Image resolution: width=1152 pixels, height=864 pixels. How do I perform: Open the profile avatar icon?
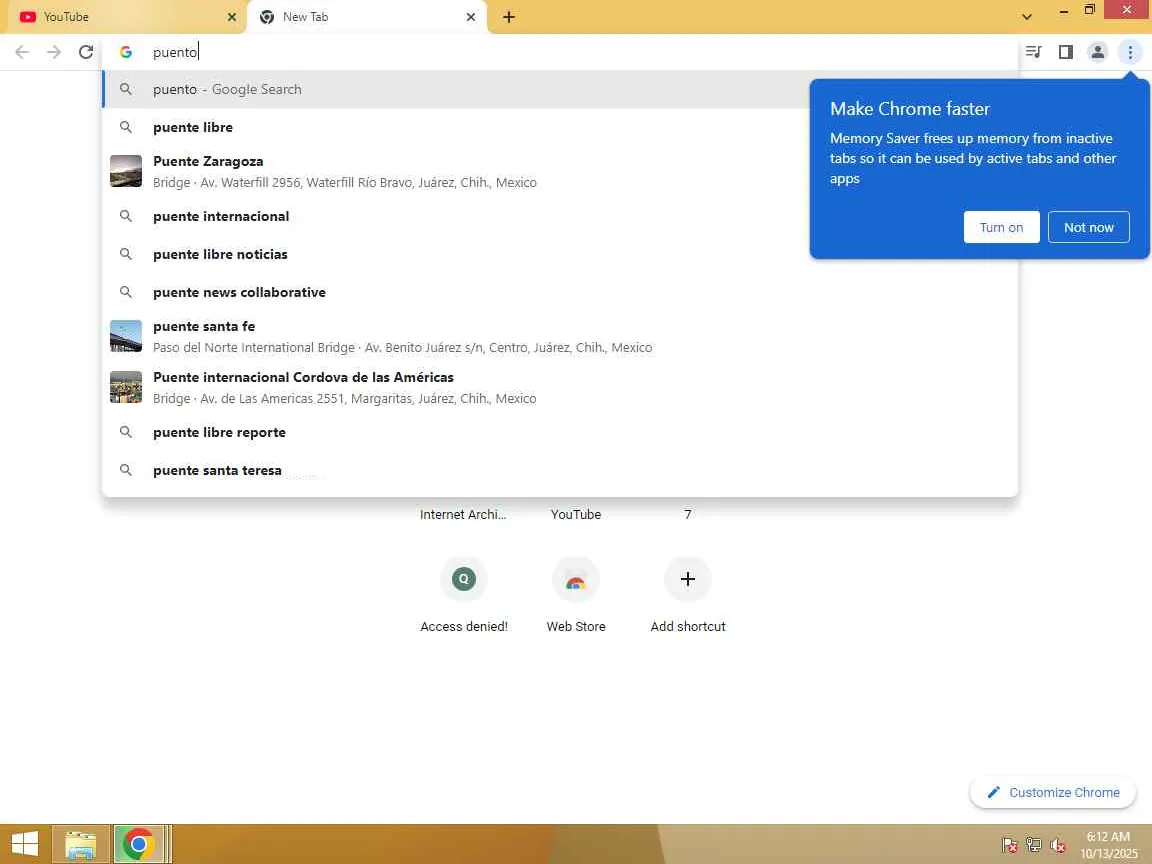pyautogui.click(x=1098, y=51)
